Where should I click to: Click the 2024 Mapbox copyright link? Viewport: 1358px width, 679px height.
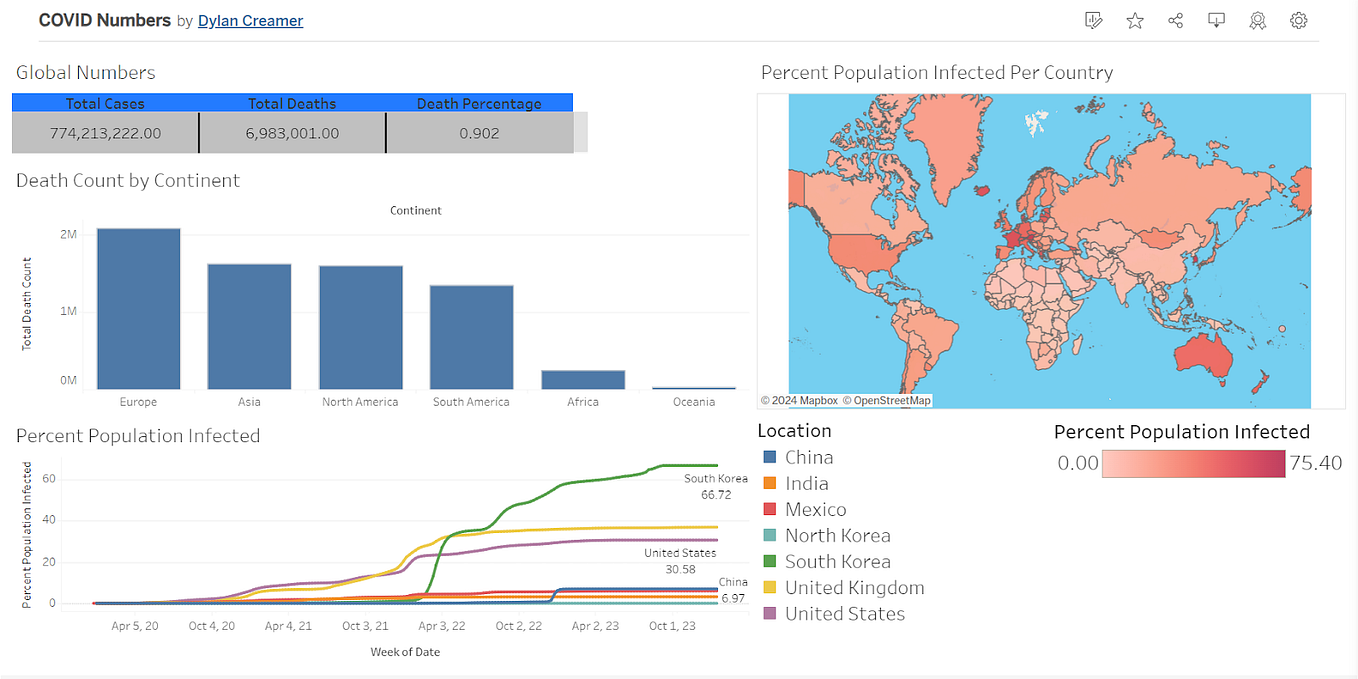coord(799,399)
